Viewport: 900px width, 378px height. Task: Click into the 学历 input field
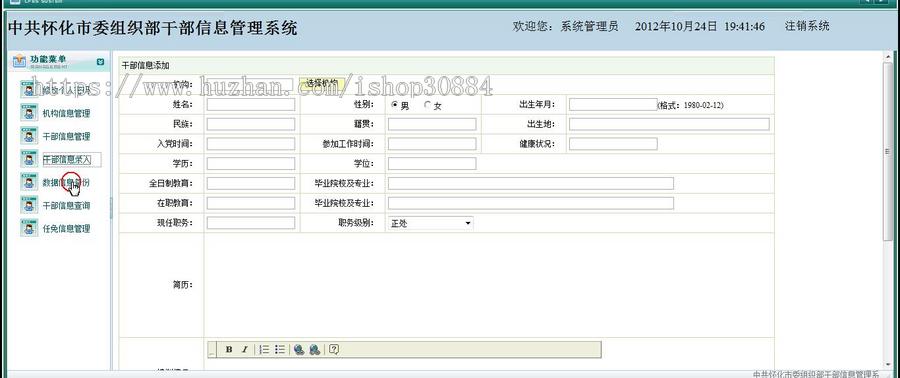[x=251, y=163]
